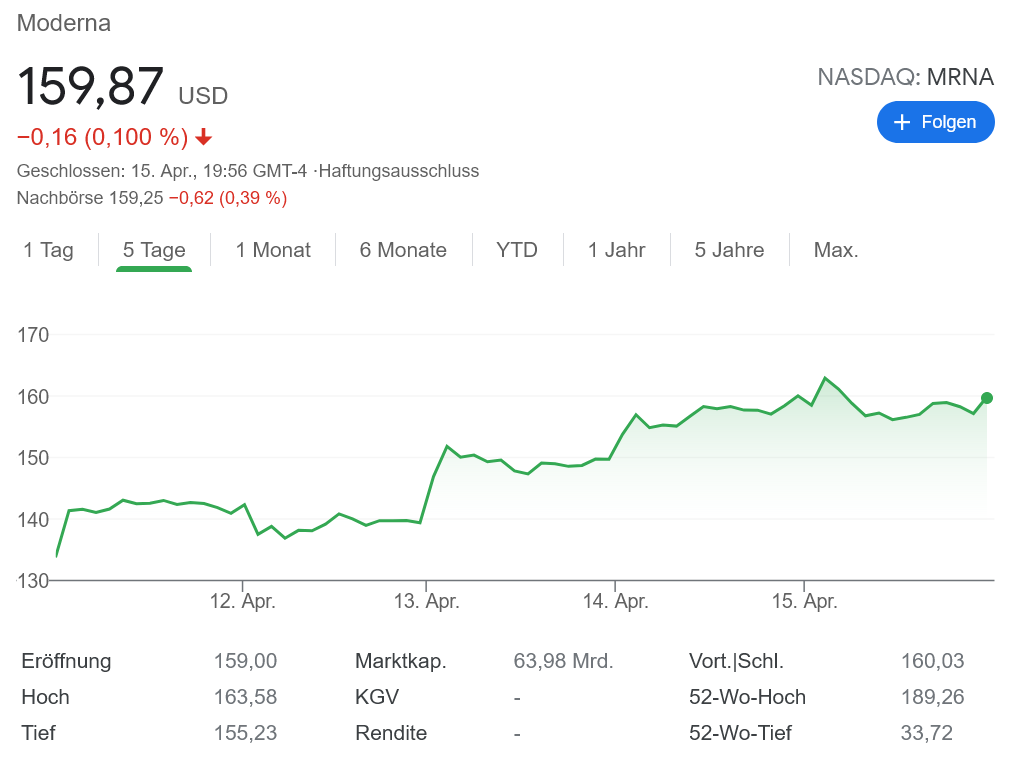1014x758 pixels.
Task: Click the red down arrow price indicator
Action: [204, 137]
